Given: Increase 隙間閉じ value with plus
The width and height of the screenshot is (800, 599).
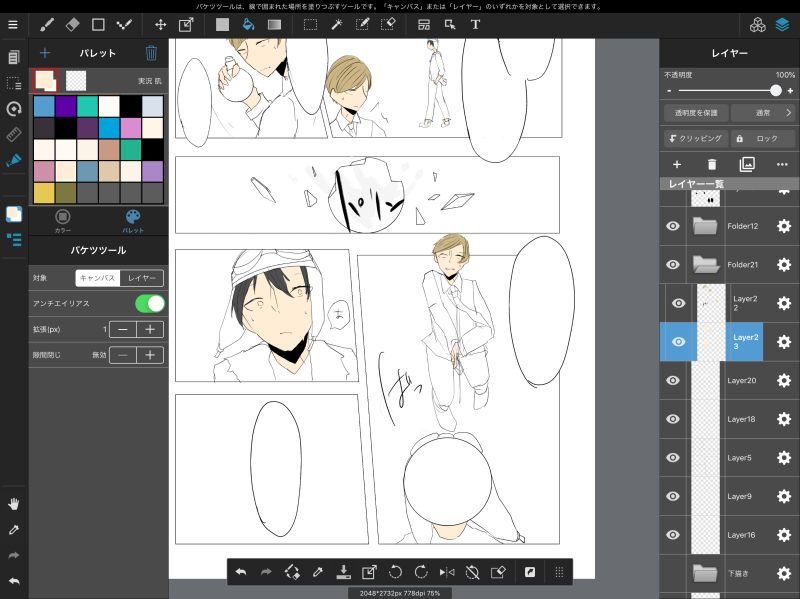Looking at the screenshot, I should tap(150, 355).
